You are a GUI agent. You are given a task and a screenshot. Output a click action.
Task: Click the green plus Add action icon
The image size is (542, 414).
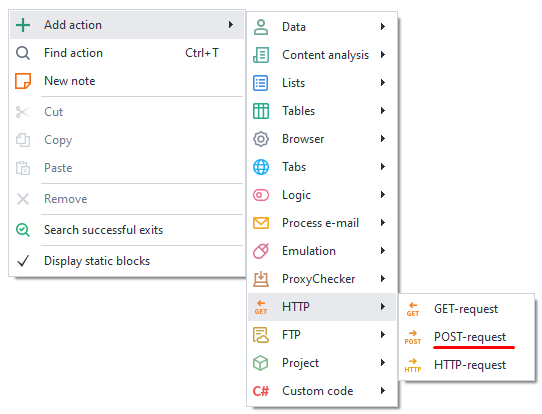pyautogui.click(x=23, y=25)
